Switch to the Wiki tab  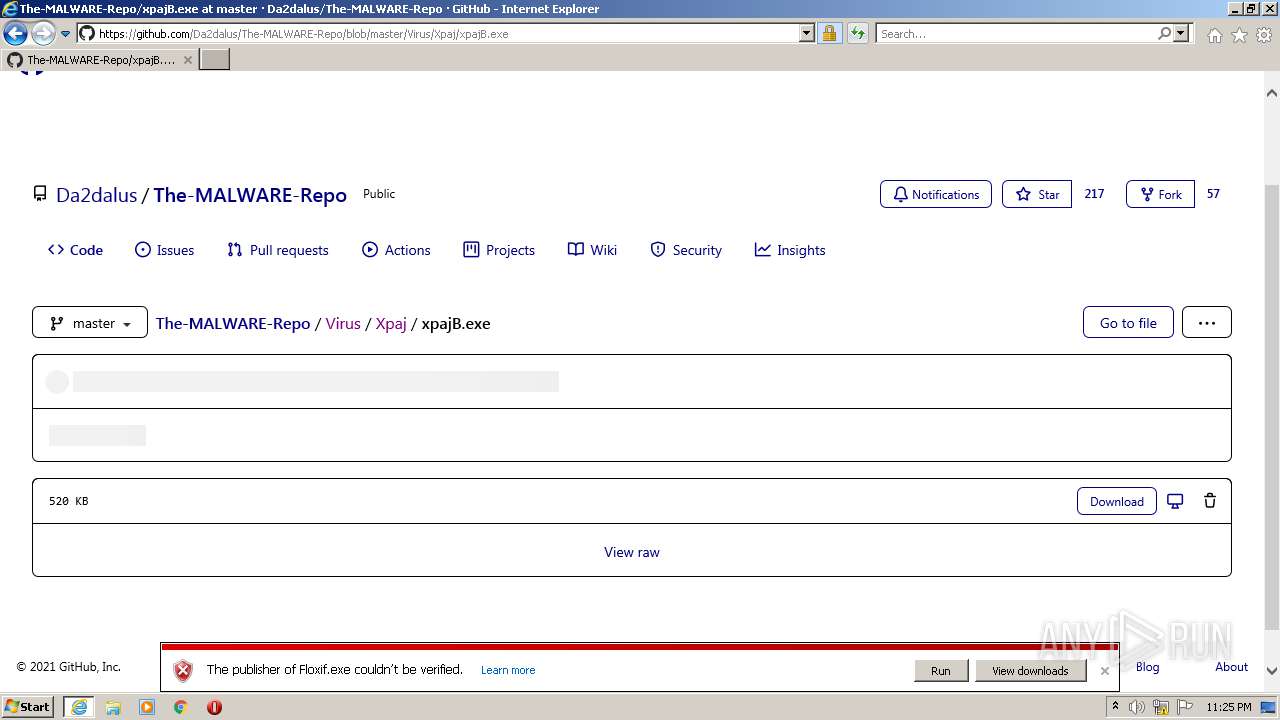coord(592,250)
